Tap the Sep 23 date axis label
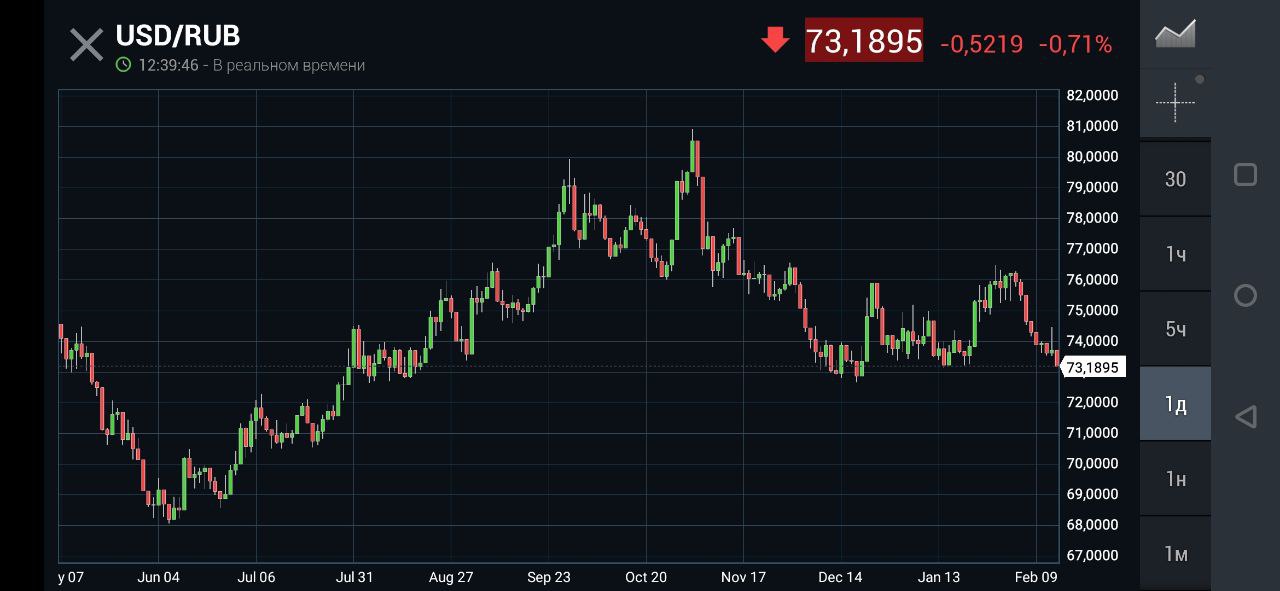 (x=549, y=577)
